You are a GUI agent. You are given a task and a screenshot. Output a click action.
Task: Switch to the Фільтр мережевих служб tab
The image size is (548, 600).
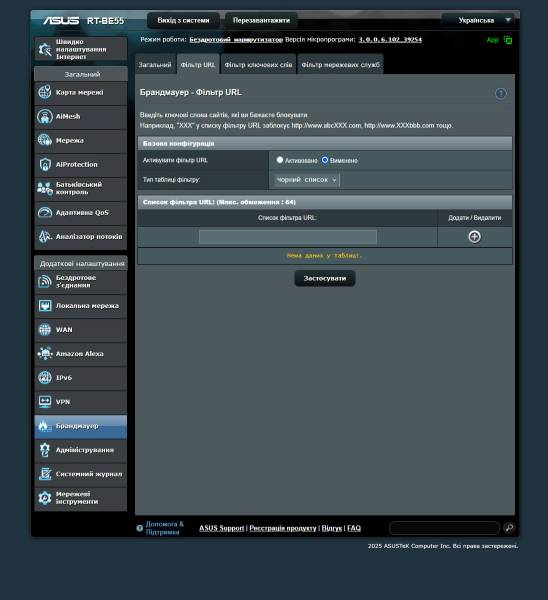[341, 65]
